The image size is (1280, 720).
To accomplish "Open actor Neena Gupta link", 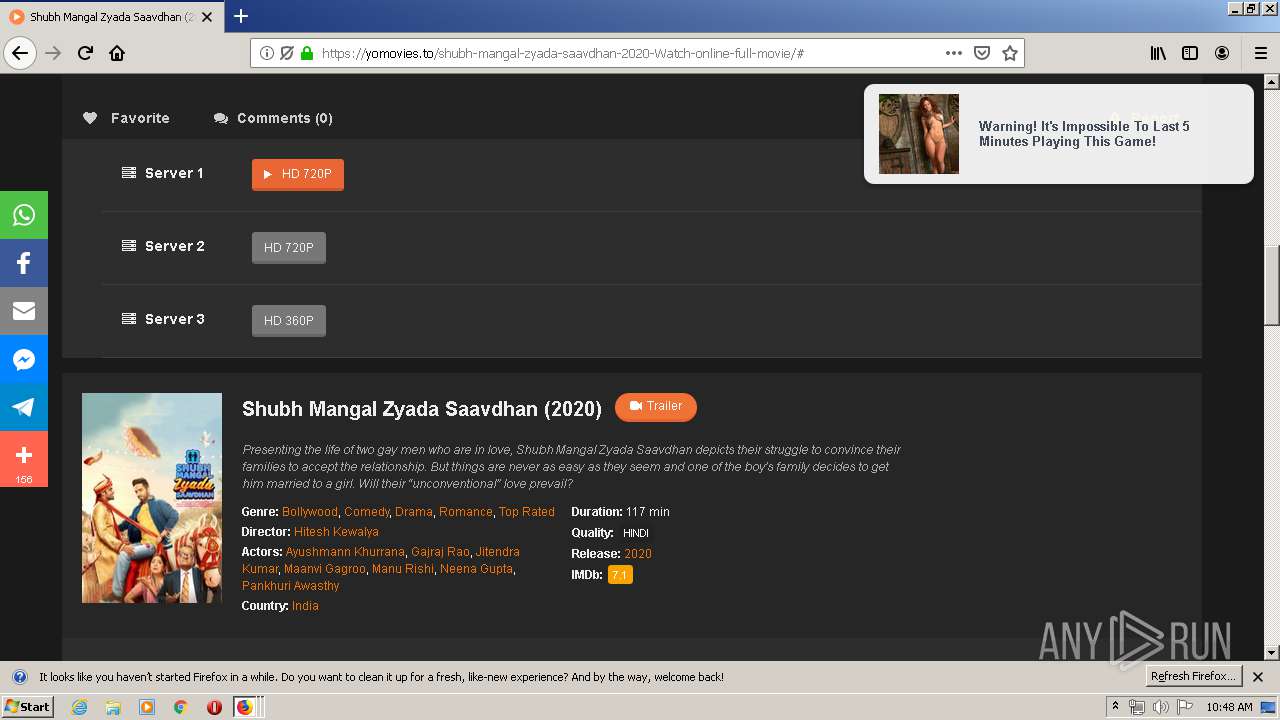I will click(x=476, y=569).
